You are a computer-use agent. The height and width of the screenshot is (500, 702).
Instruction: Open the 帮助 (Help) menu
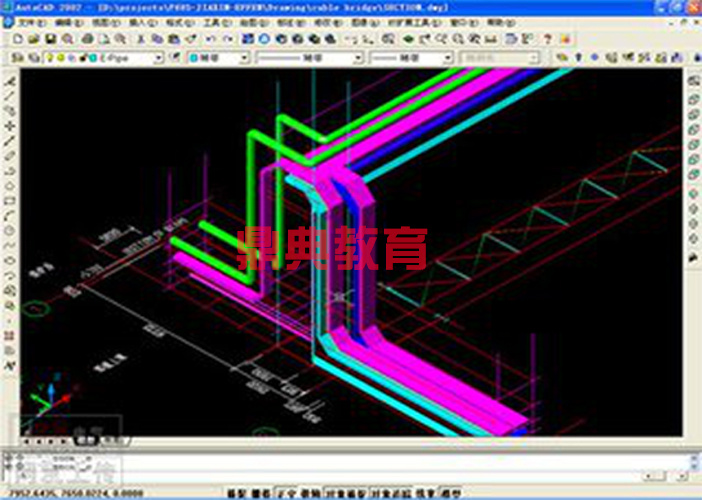(495, 20)
